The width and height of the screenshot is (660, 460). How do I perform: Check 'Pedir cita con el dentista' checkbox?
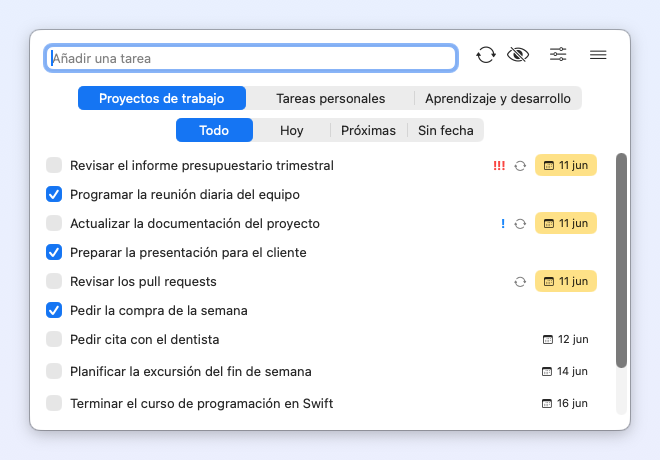pyautogui.click(x=54, y=339)
